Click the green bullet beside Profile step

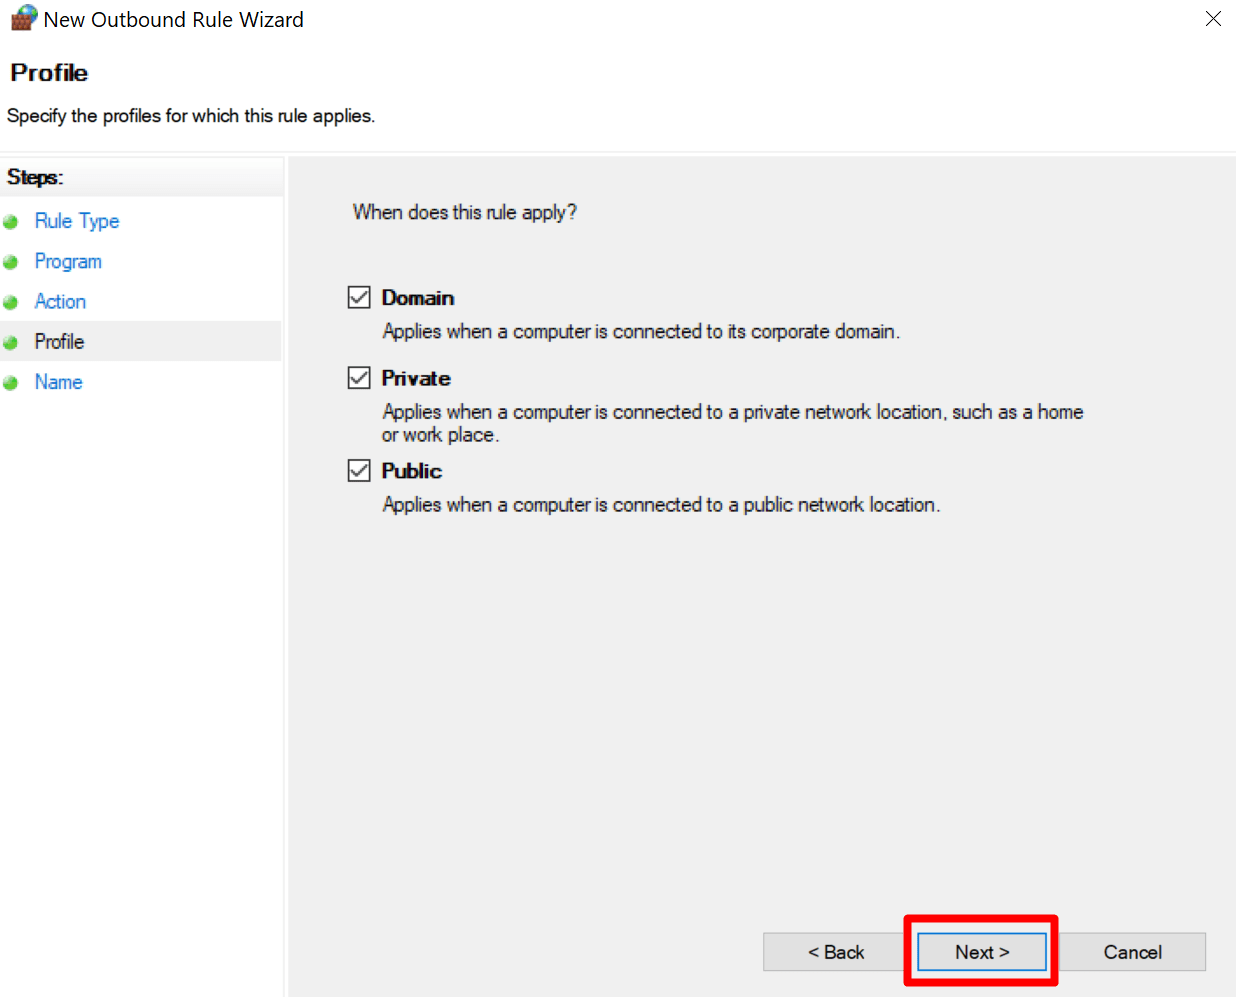[11, 342]
